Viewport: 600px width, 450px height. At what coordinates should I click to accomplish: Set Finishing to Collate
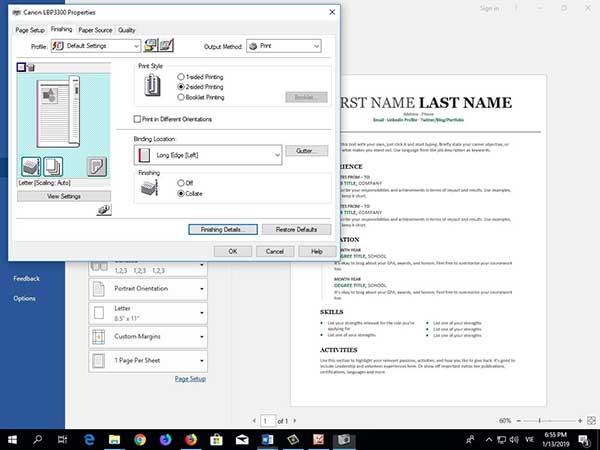190,194
